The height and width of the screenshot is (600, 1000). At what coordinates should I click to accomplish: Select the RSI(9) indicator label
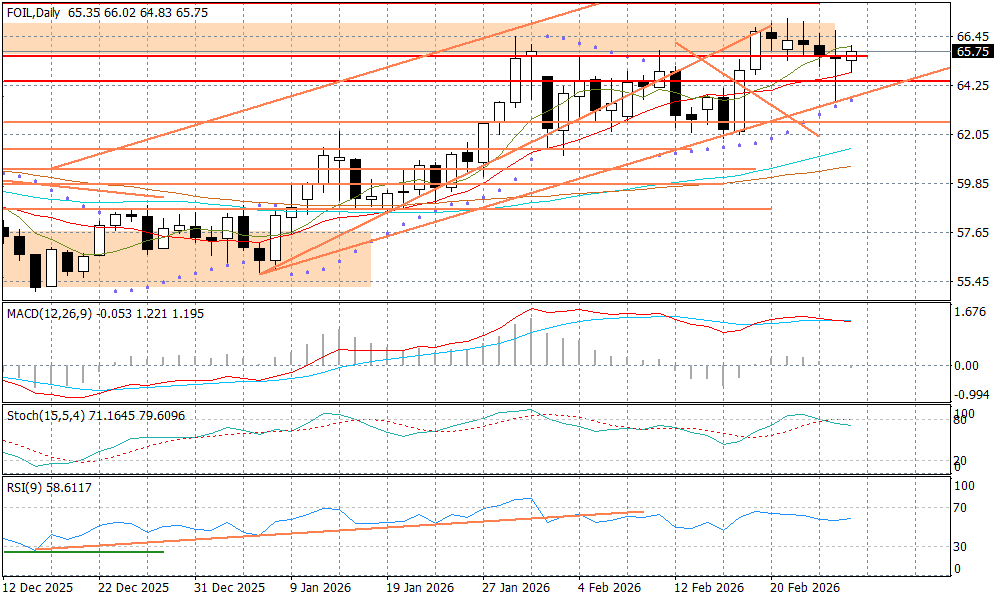coord(27,486)
